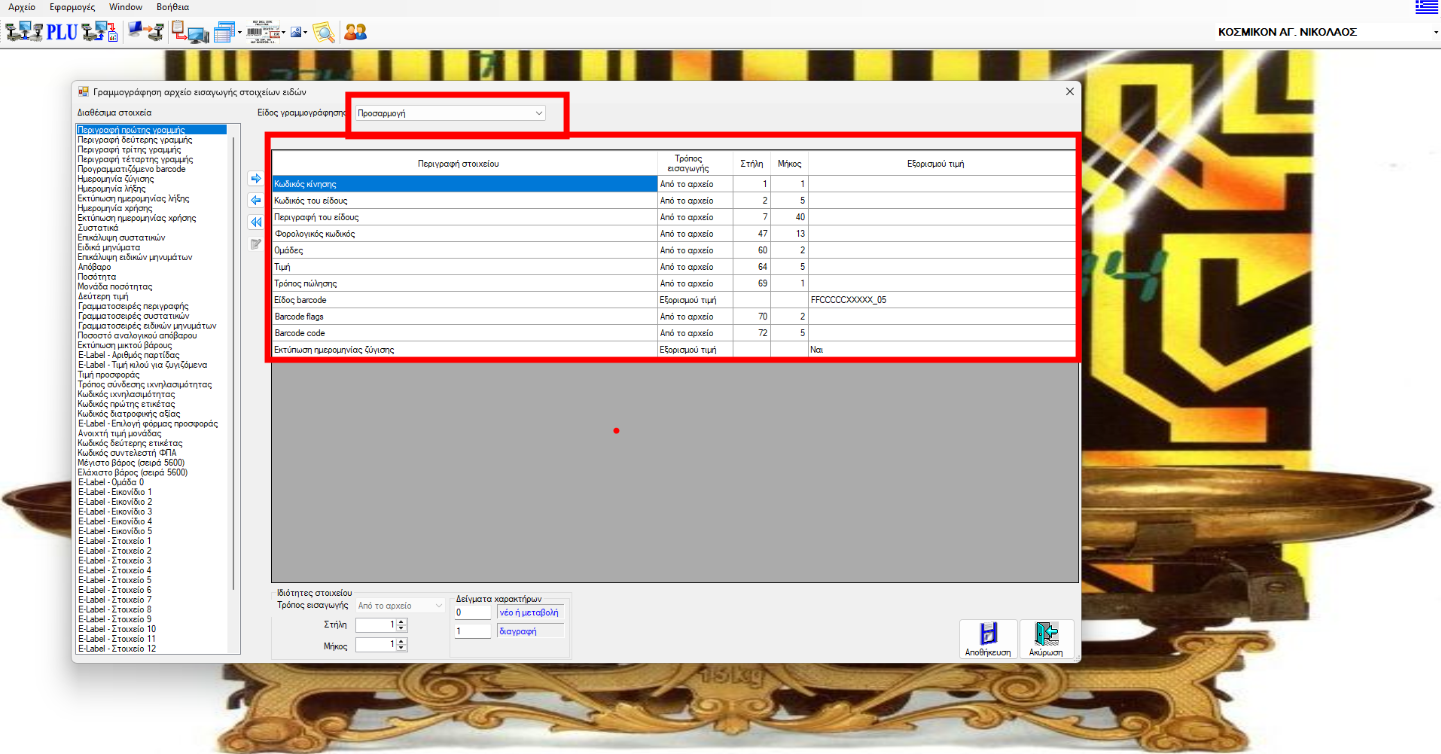Click the right arrow add-element button
1441x754 pixels.
click(x=255, y=178)
